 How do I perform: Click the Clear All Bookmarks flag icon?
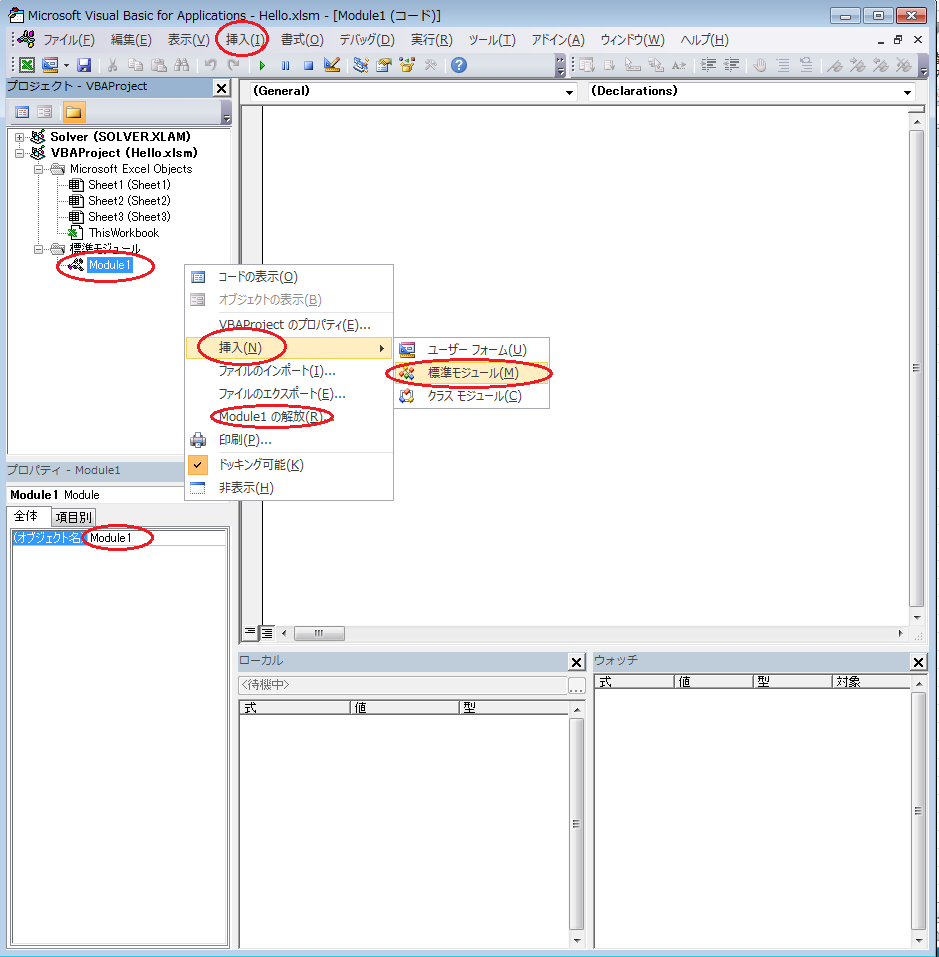(x=904, y=65)
